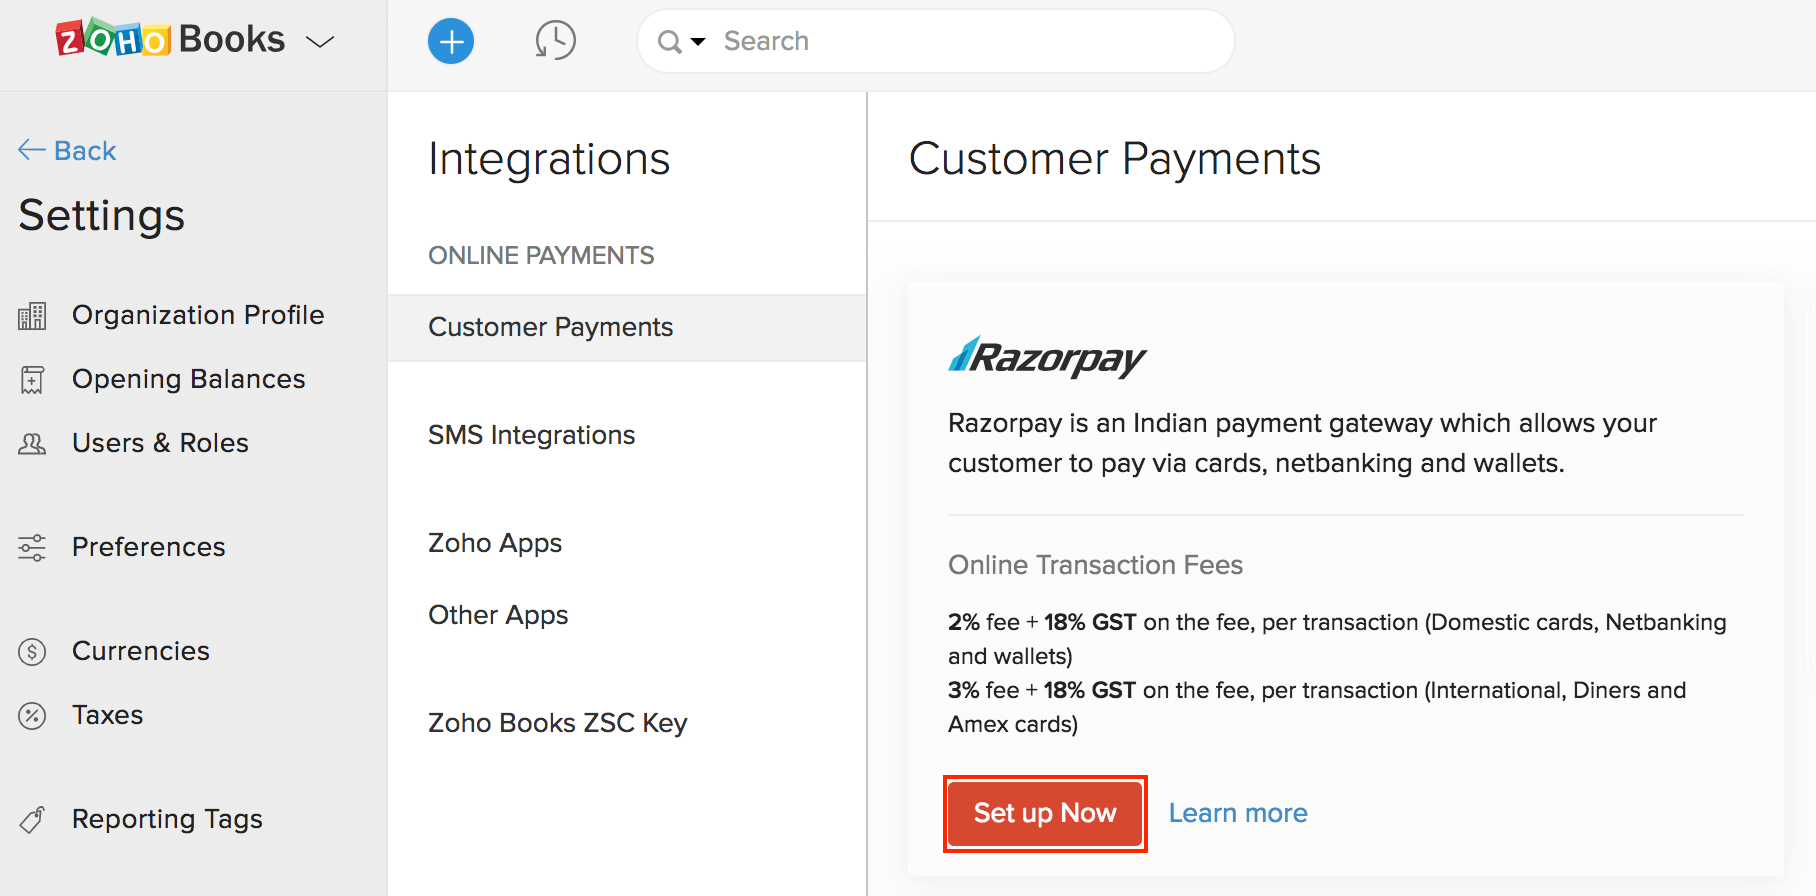
Task: Click the Taxes percent icon
Action: click(32, 716)
